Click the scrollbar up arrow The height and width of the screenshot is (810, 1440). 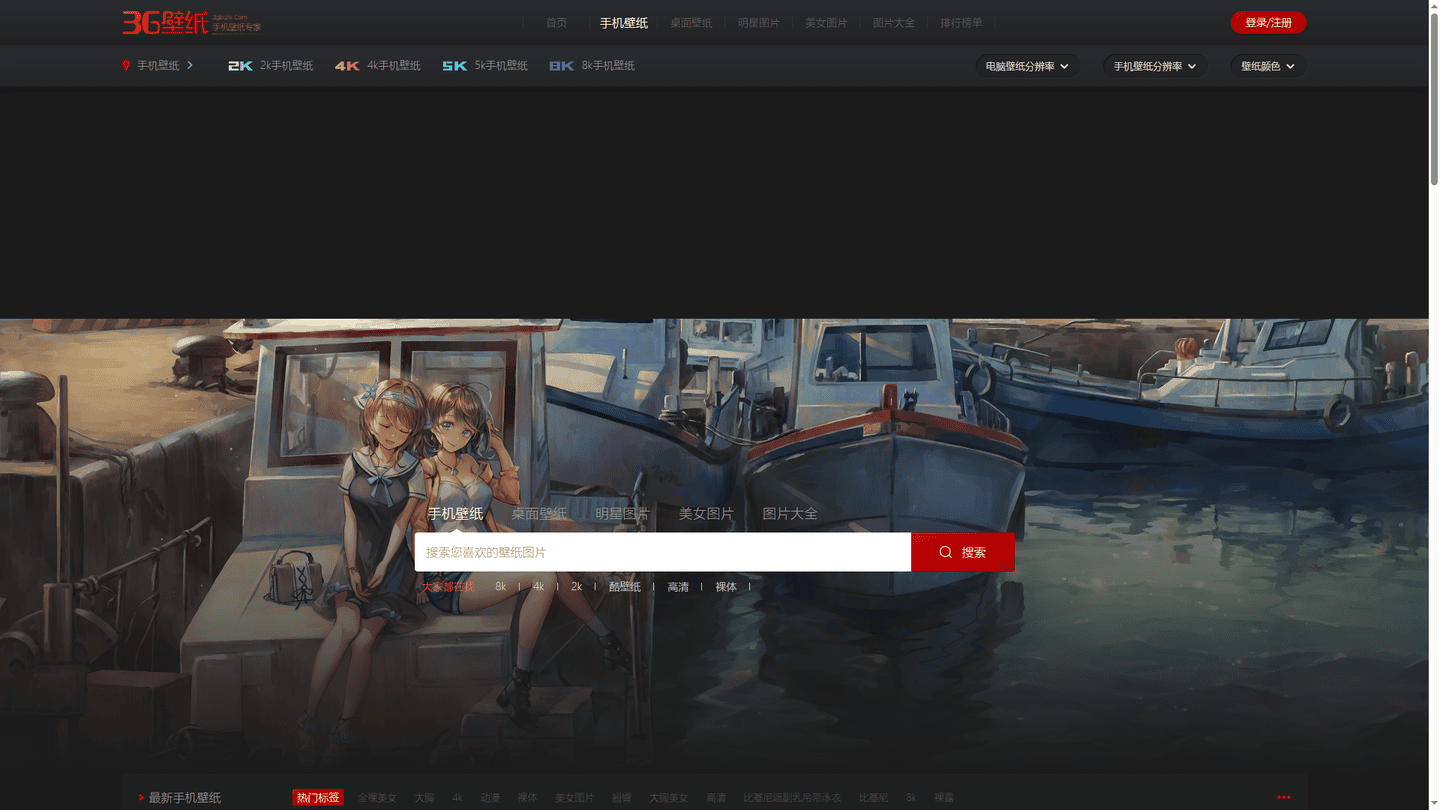coord(1434,5)
